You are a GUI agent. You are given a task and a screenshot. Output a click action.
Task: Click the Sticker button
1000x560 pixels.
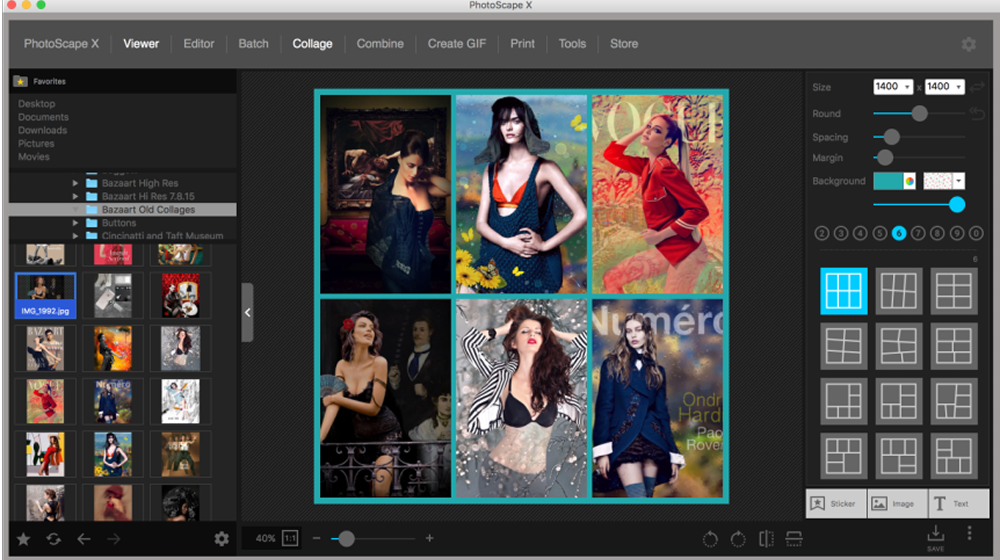(x=836, y=503)
